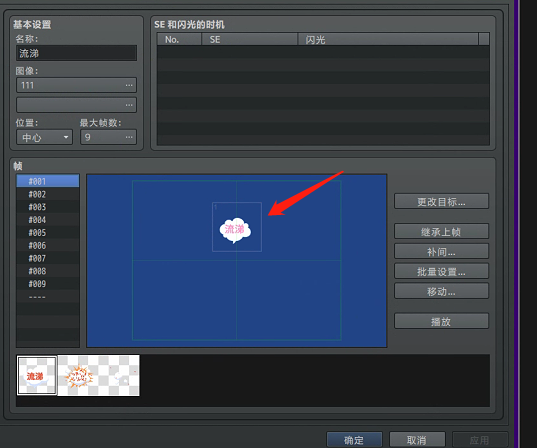Select frame #001 in the frame list
The height and width of the screenshot is (448, 537).
(x=48, y=181)
